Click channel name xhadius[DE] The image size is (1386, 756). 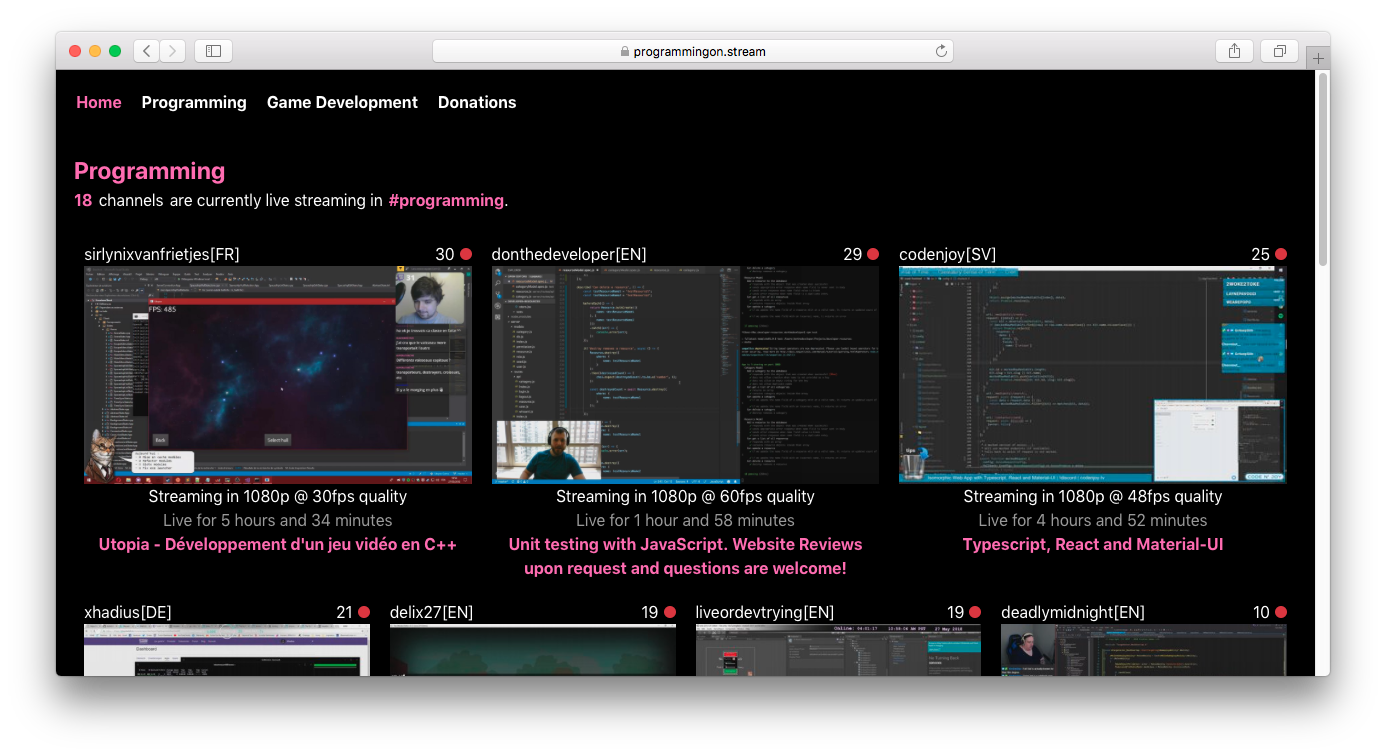pyautogui.click(x=126, y=612)
